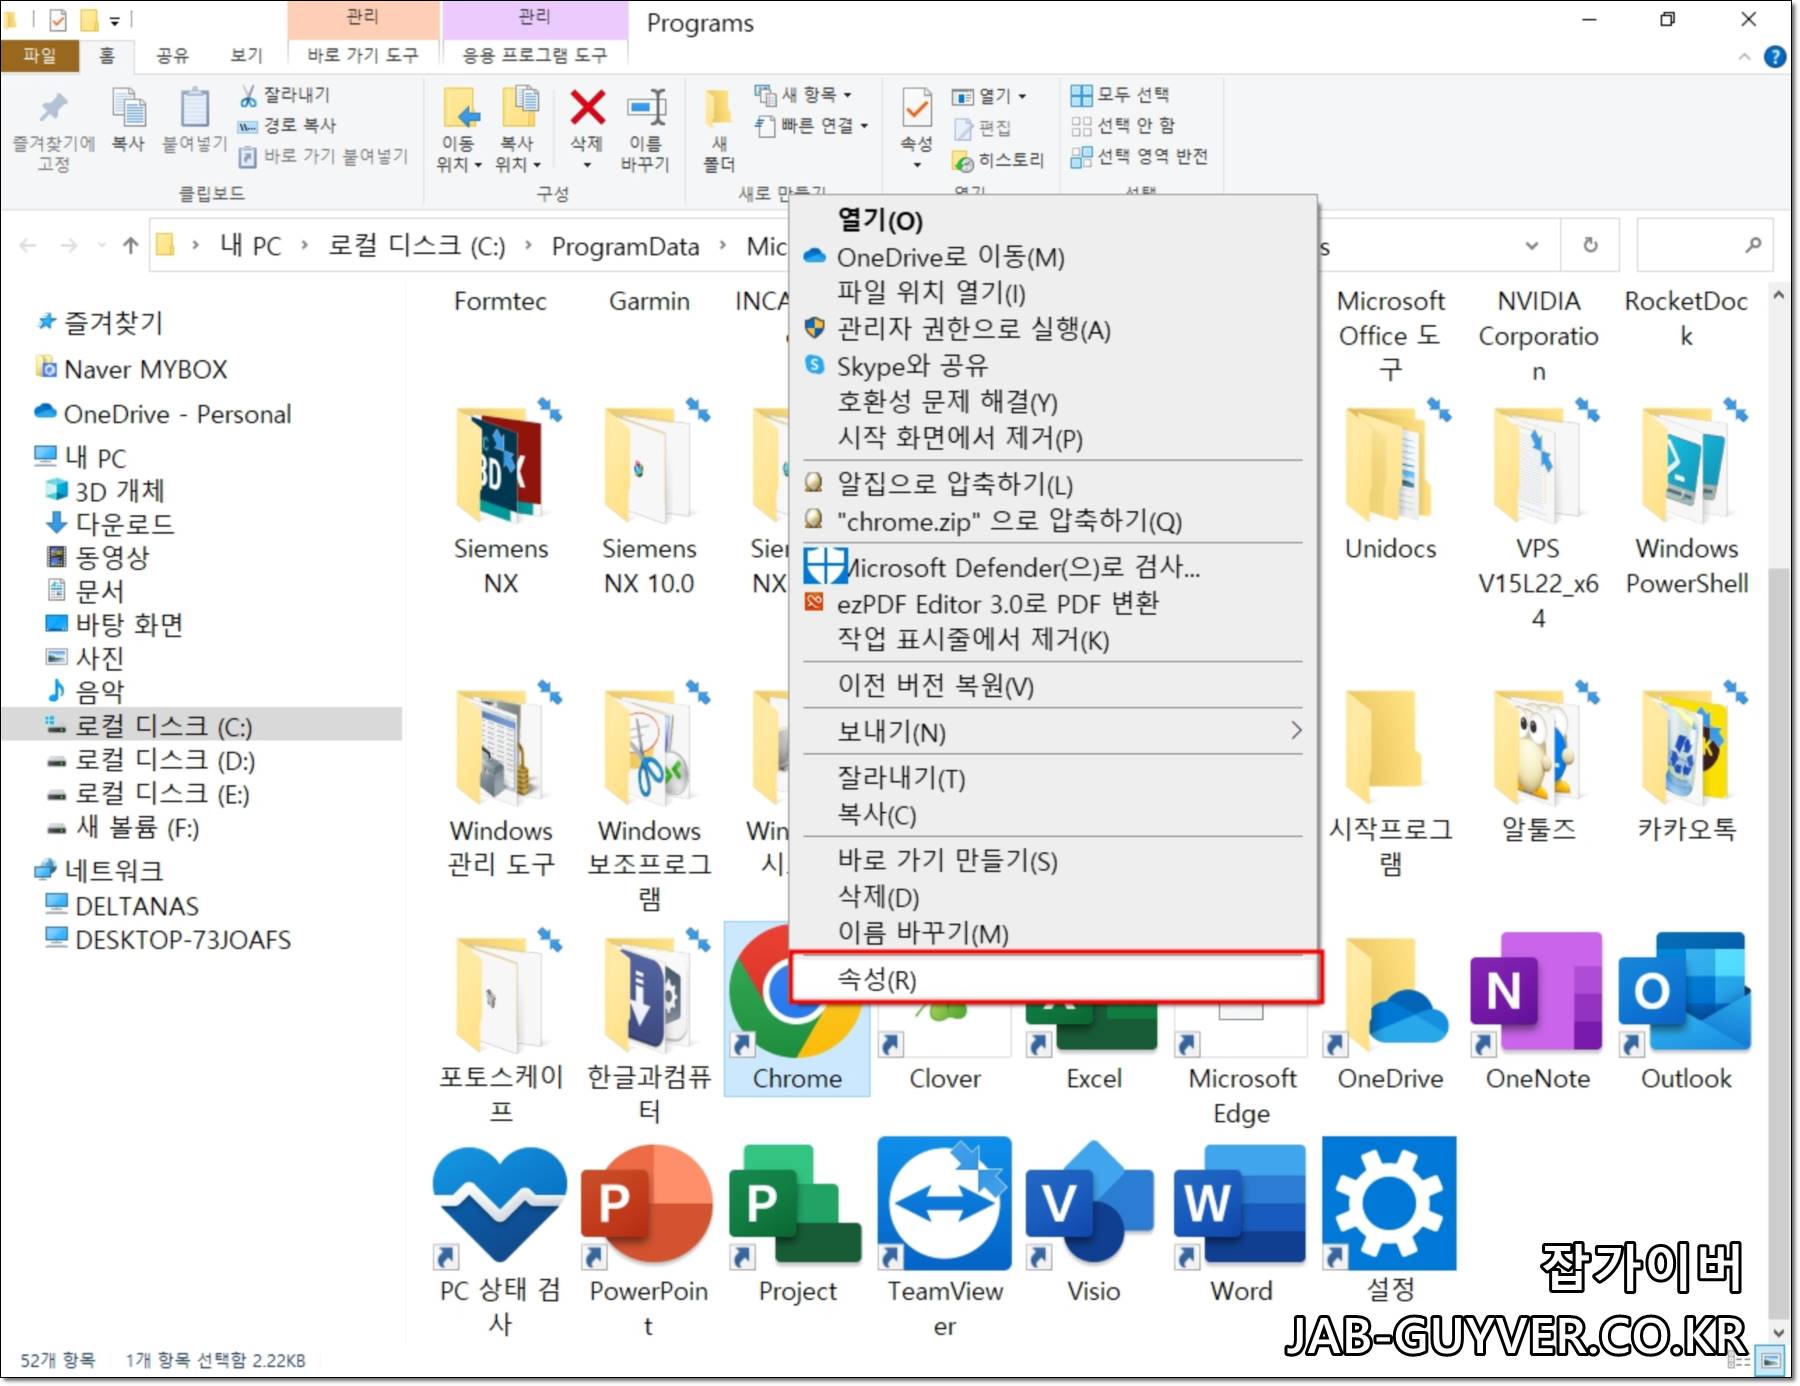Choose 이름 바꾸기(M) in context menu
Image resolution: width=1800 pixels, height=1386 pixels.
click(1053, 932)
